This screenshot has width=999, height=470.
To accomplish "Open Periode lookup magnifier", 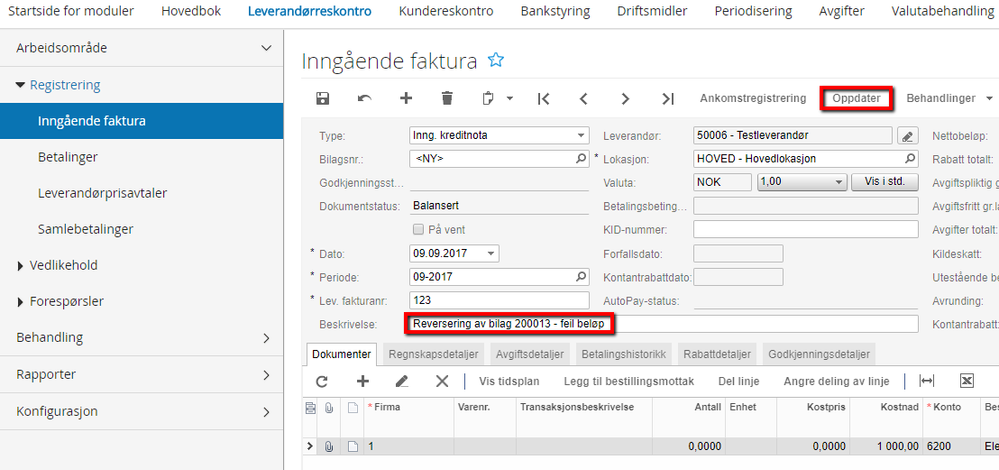I will pyautogui.click(x=581, y=277).
